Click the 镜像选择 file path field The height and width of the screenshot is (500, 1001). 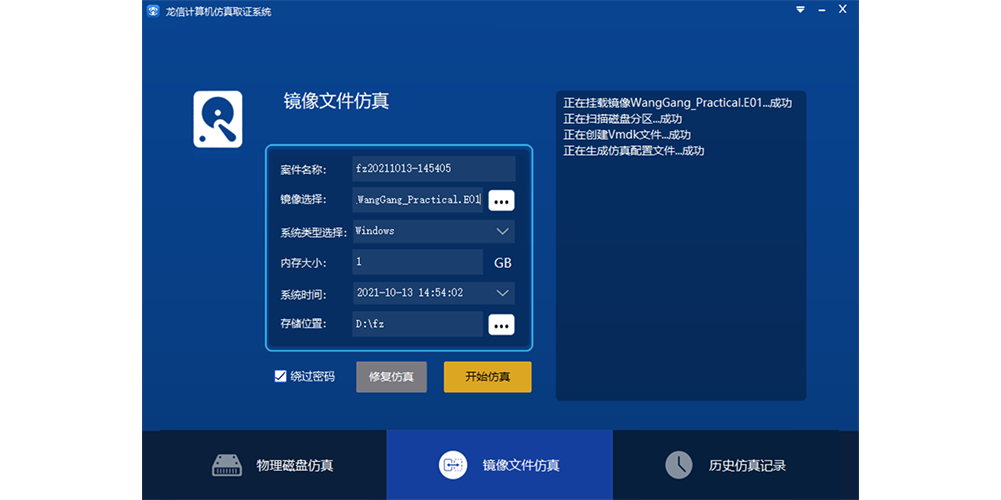[417, 200]
